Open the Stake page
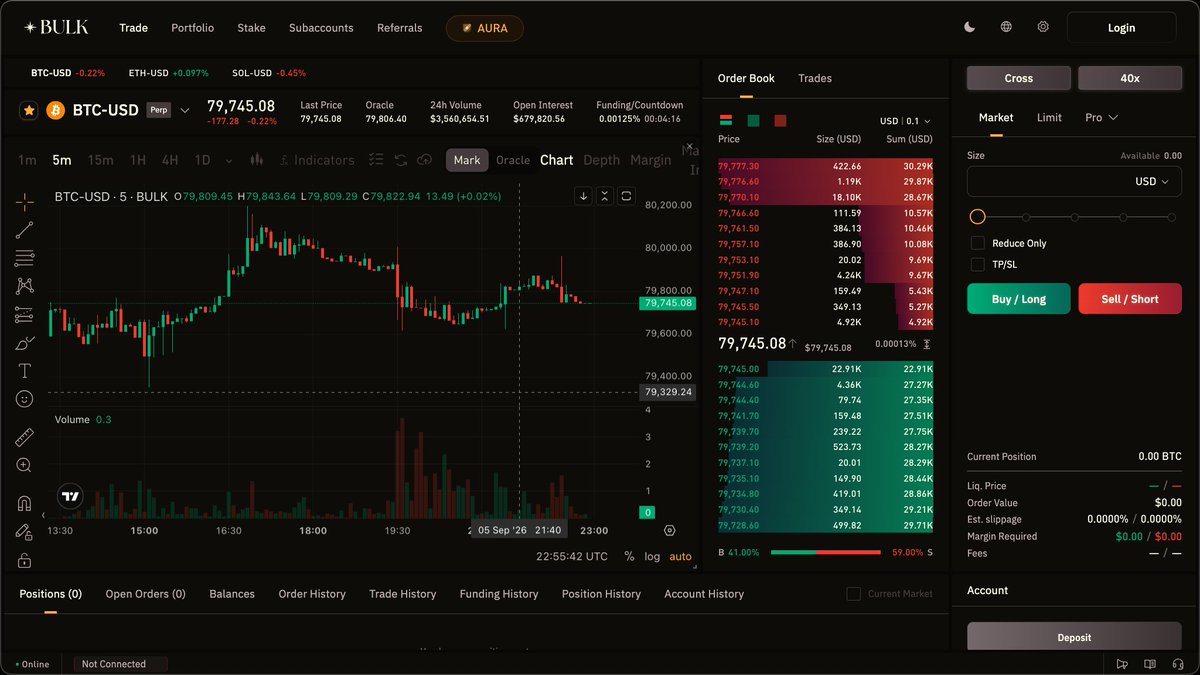 pos(251,28)
